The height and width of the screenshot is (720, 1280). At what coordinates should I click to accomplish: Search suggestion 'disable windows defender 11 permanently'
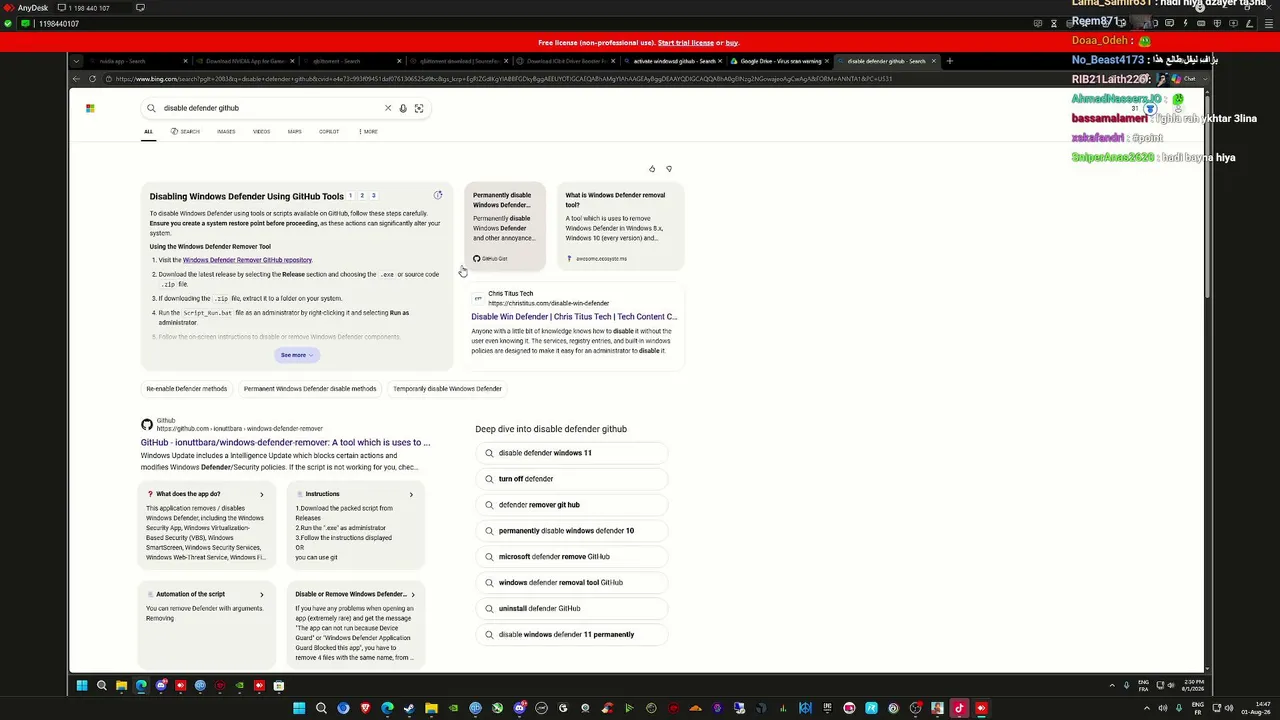(571, 635)
